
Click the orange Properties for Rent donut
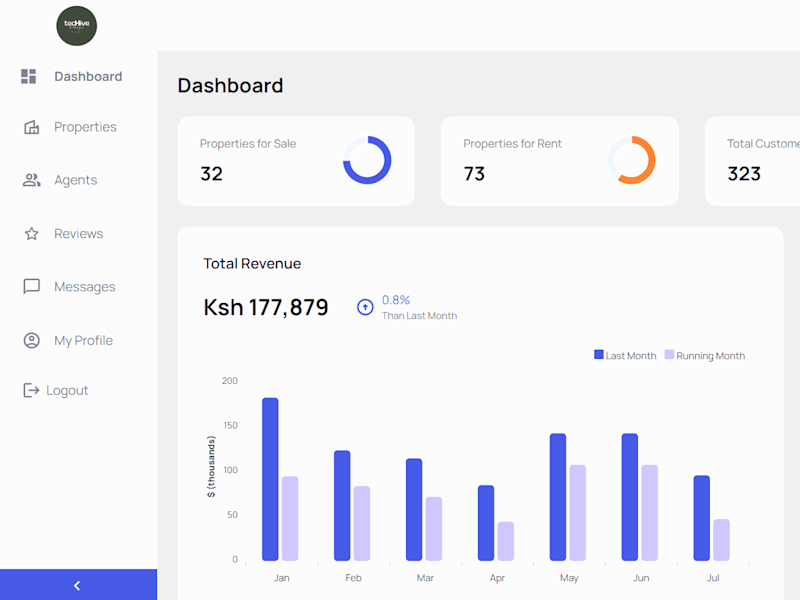click(x=631, y=160)
